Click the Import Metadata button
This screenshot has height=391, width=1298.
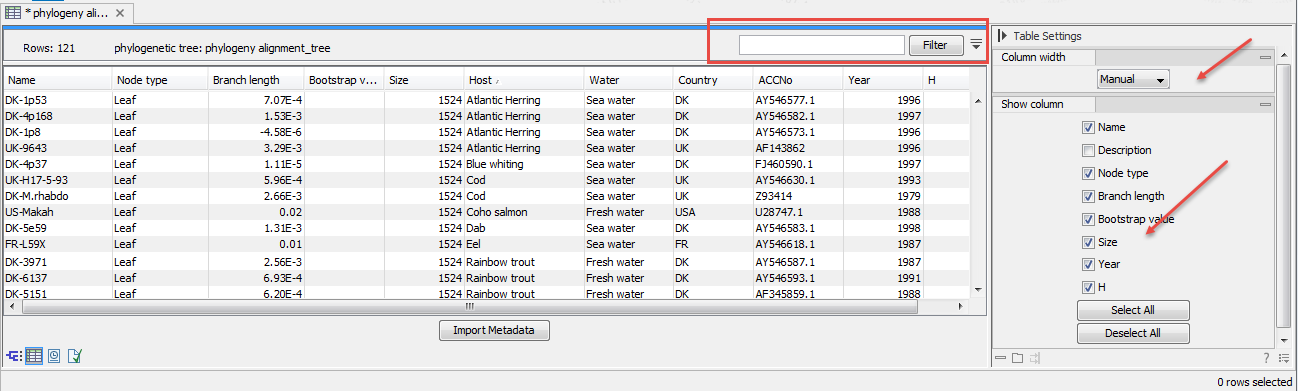point(494,331)
